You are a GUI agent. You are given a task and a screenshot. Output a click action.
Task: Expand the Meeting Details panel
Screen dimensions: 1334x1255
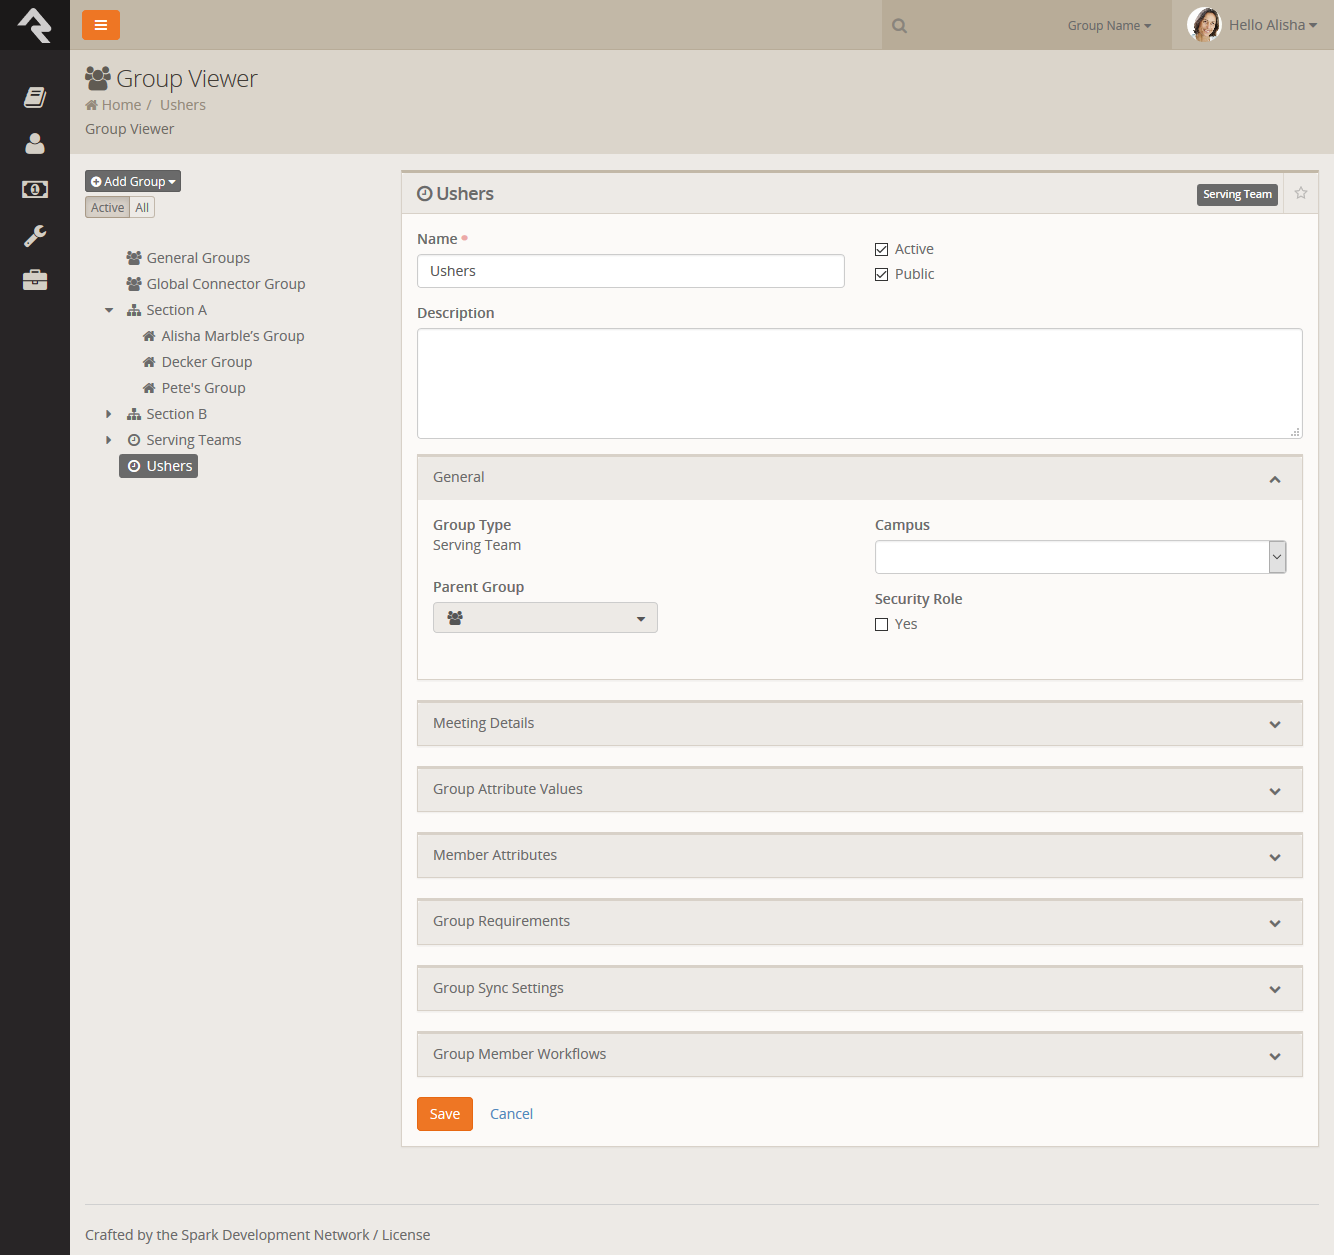[859, 723]
